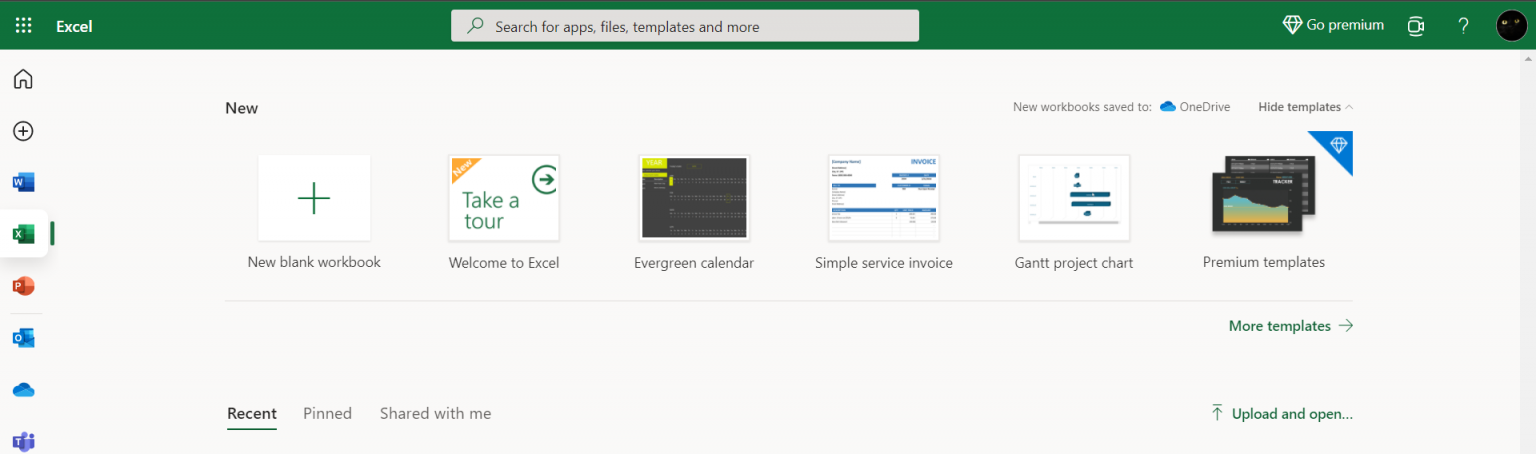Click the Create new plus icon in sidebar
1536x454 pixels.
coord(23,131)
